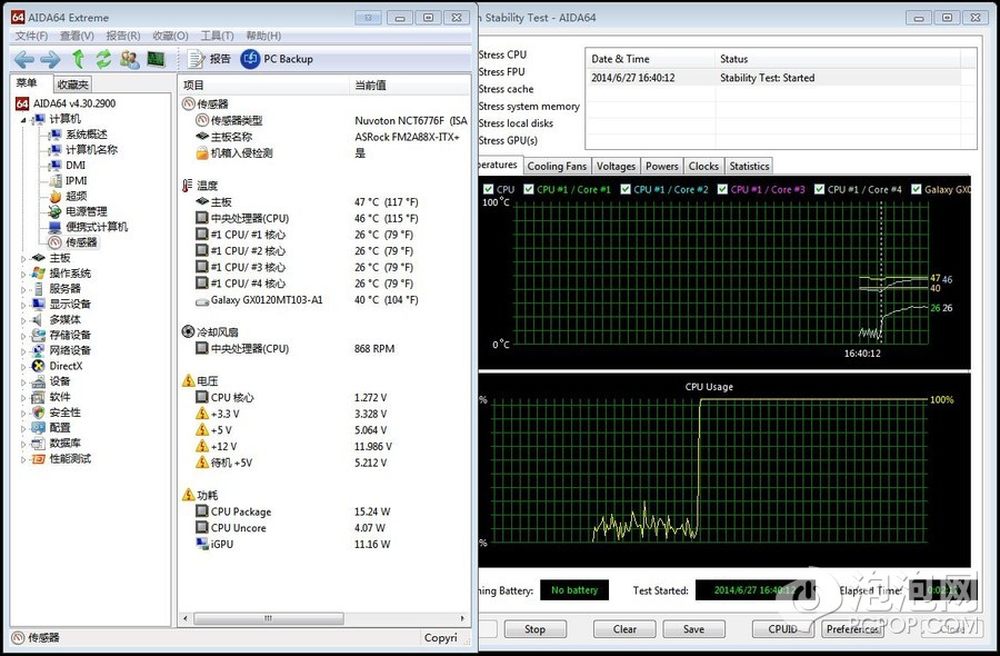Expand the 配置 tree node
Image resolution: width=1000 pixels, height=656 pixels.
pos(24,428)
